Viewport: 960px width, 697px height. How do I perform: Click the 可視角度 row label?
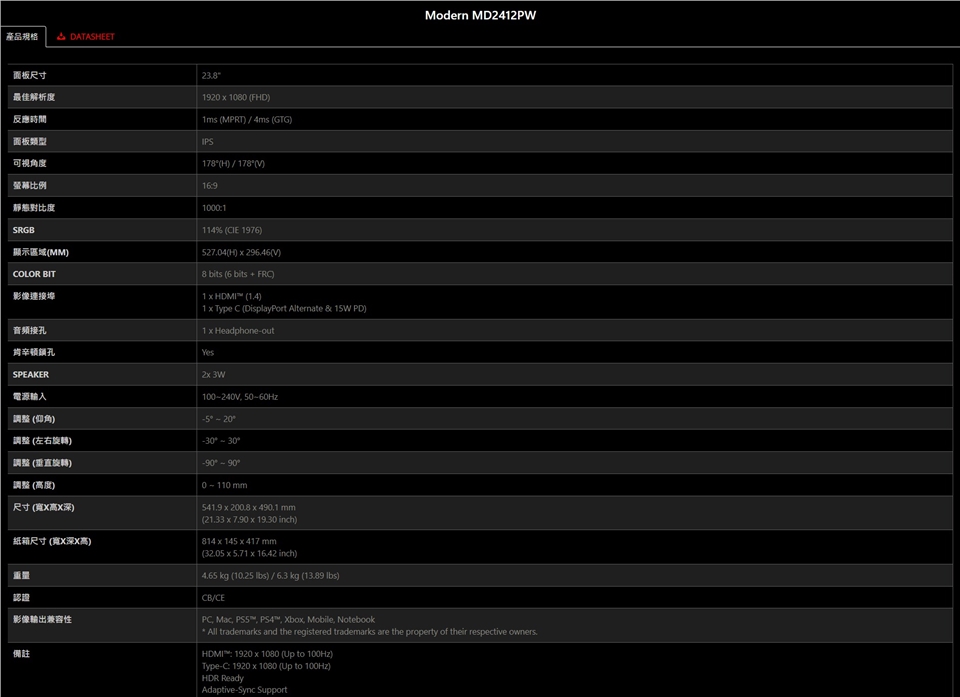click(x=29, y=164)
